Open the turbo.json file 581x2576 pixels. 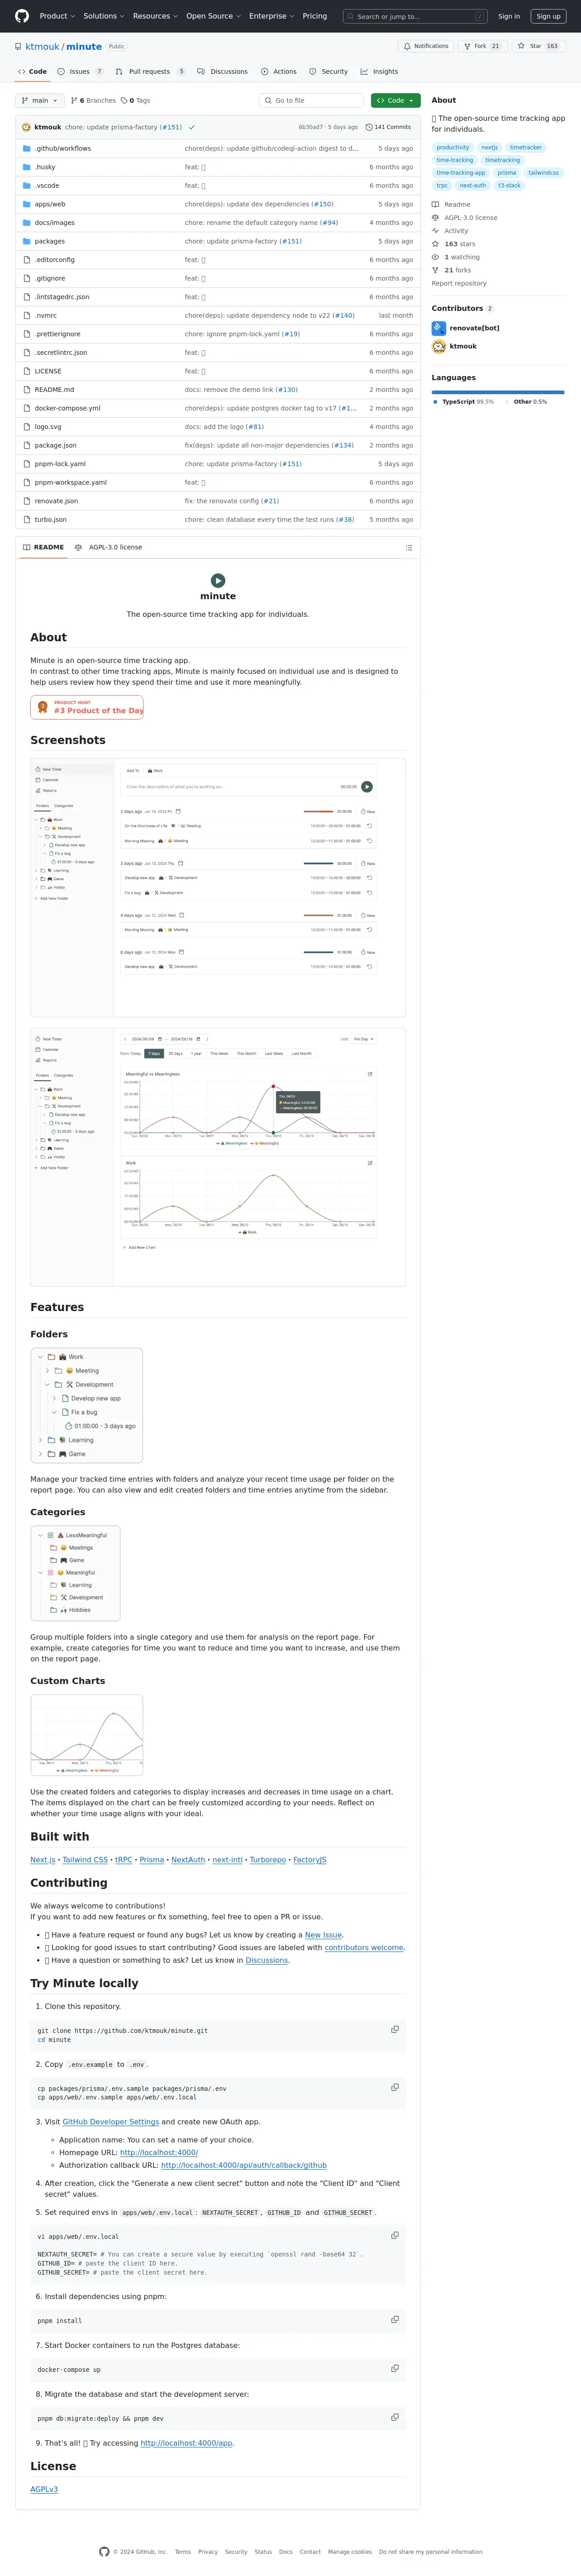pos(51,520)
